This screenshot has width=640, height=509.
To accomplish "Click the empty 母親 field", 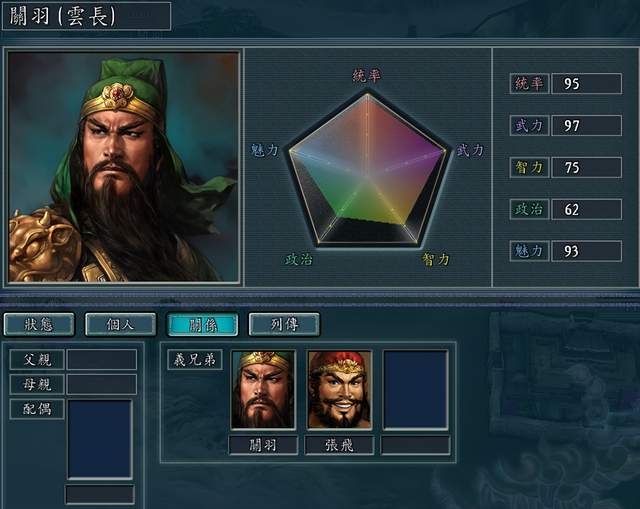I will [102, 385].
